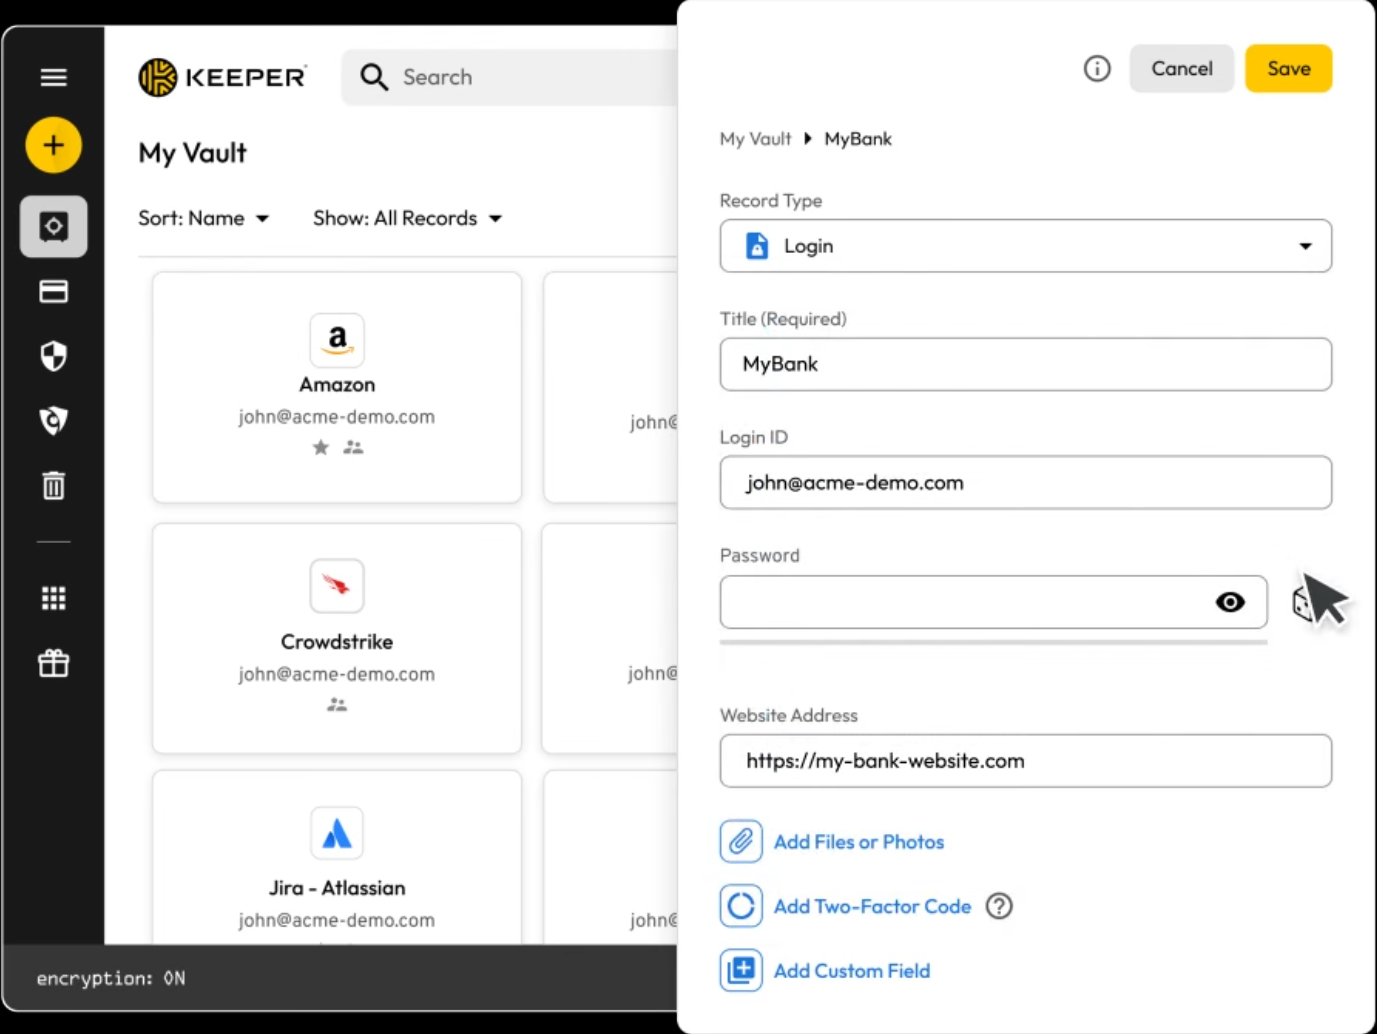Click the Website Address input field
This screenshot has height=1034, width=1377.
[x=1025, y=761]
